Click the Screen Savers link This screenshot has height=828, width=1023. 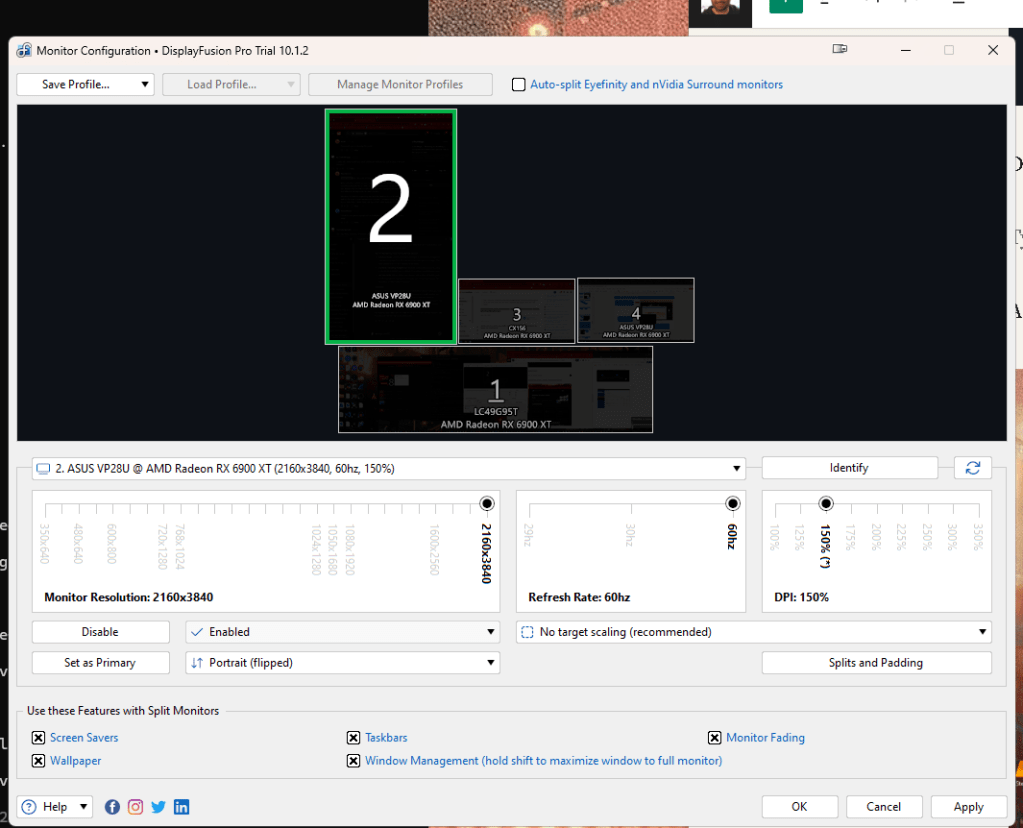[x=84, y=737]
